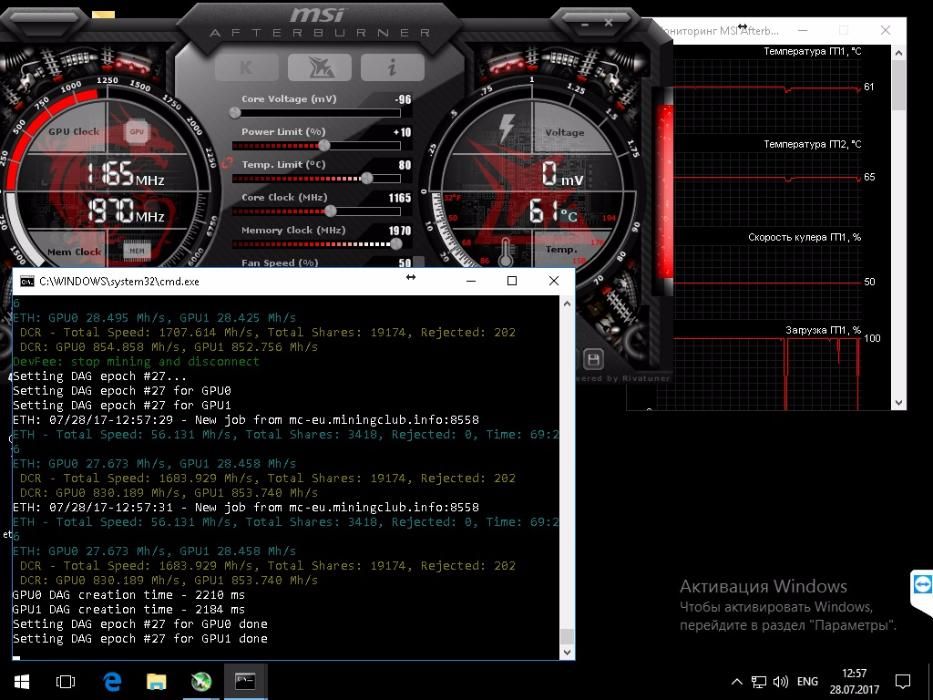This screenshot has width=933, height=700.
Task: Open the cmd.exe window system menu icon
Action: [x=27, y=282]
